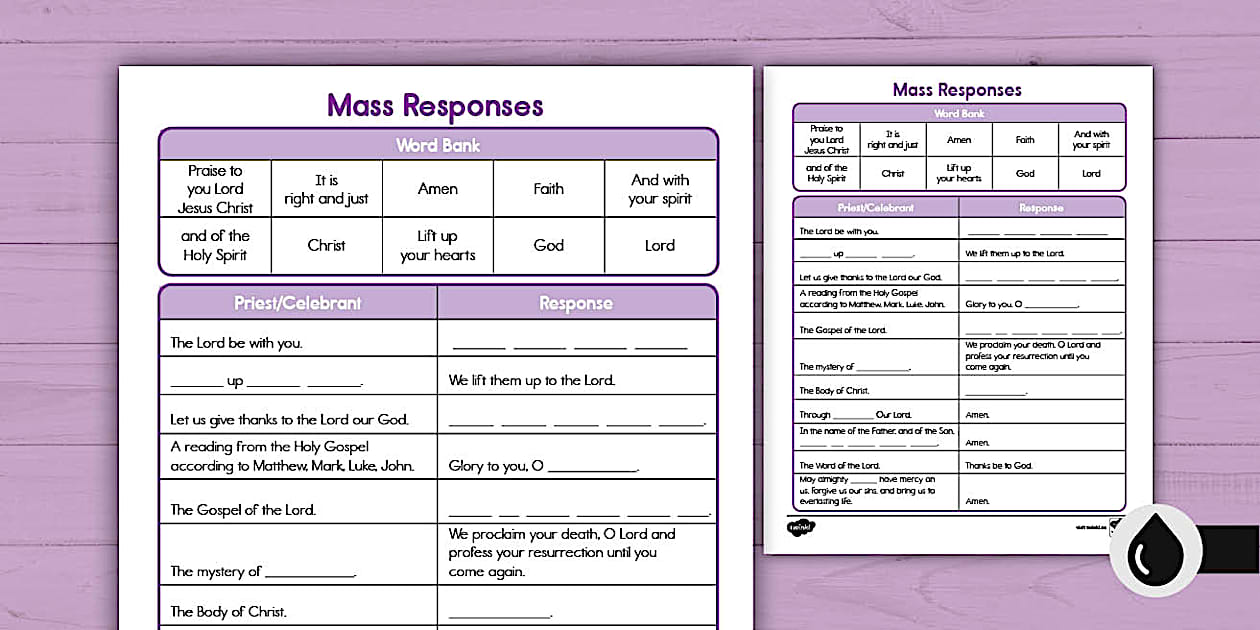Click 'We lift them up to the Lord' response

[x=533, y=379]
